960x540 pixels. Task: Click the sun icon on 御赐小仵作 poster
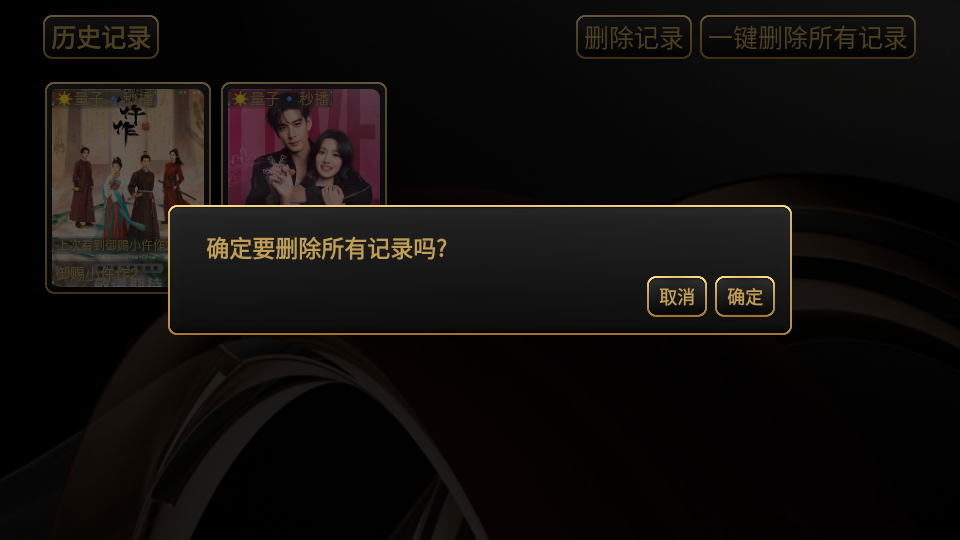pos(64,99)
